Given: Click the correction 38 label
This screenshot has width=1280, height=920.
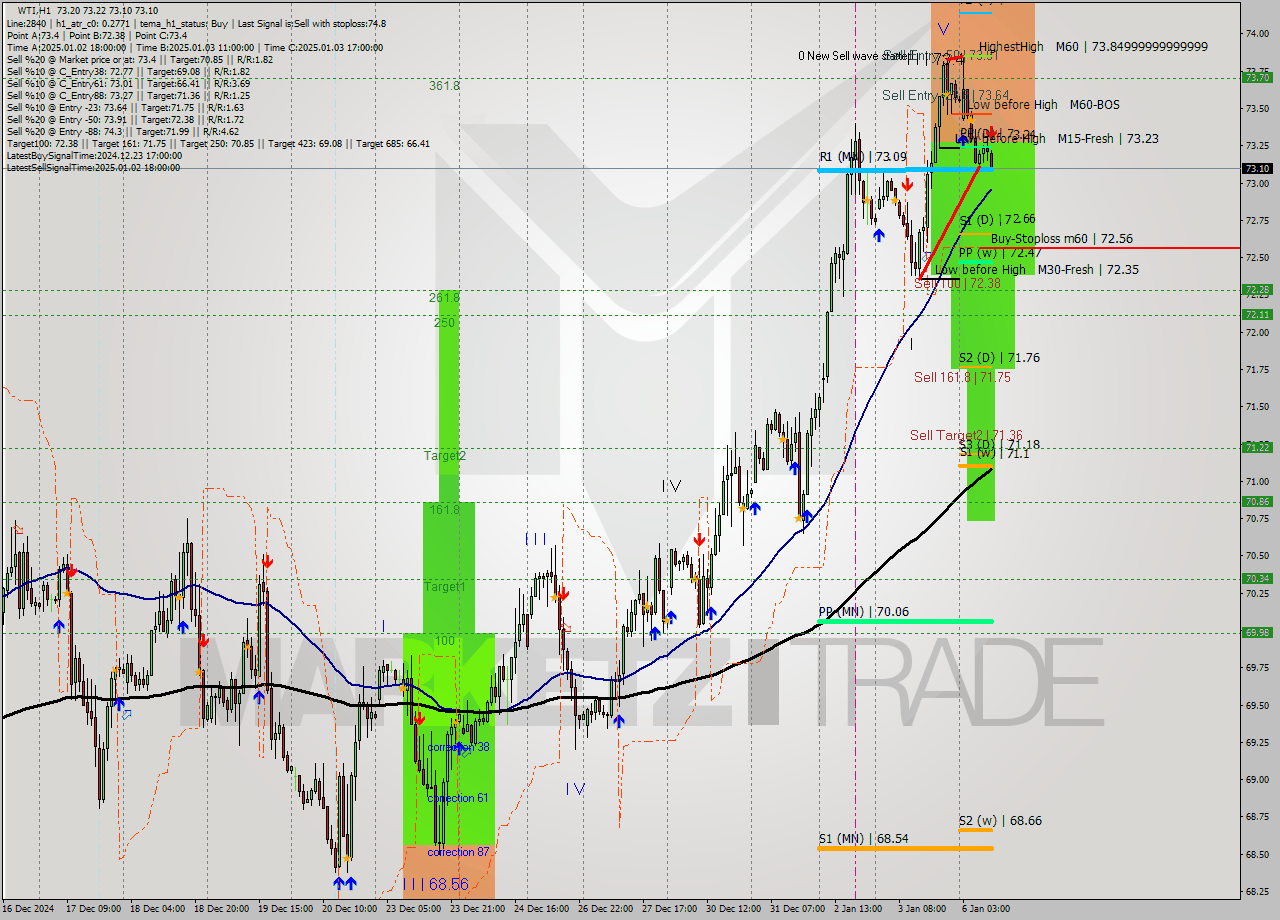Looking at the screenshot, I should [x=458, y=747].
